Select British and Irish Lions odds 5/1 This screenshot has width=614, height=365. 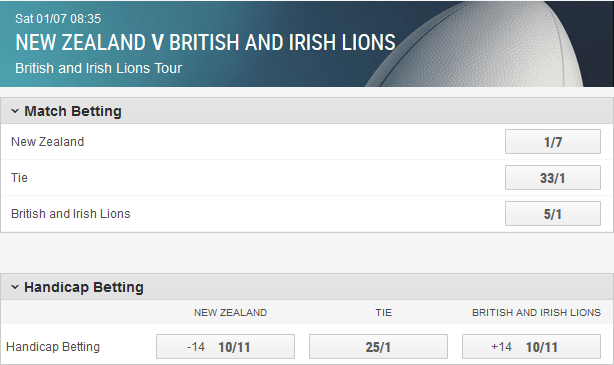[x=553, y=214]
